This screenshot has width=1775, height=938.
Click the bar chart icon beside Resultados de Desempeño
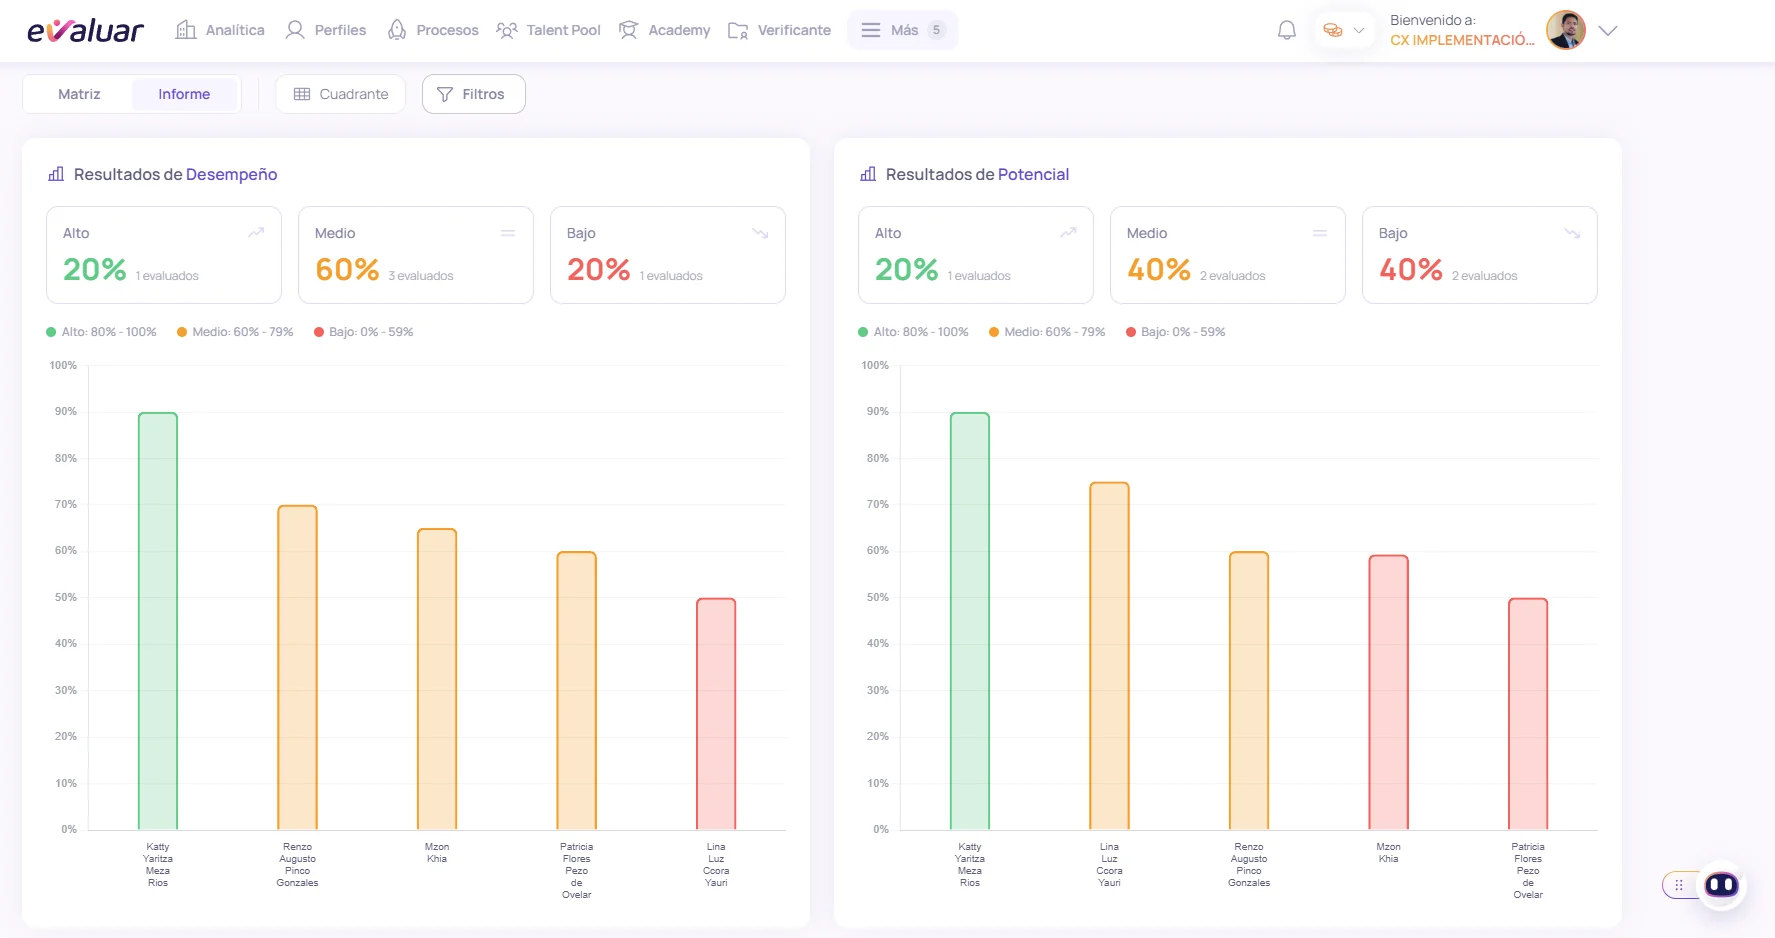click(x=56, y=174)
